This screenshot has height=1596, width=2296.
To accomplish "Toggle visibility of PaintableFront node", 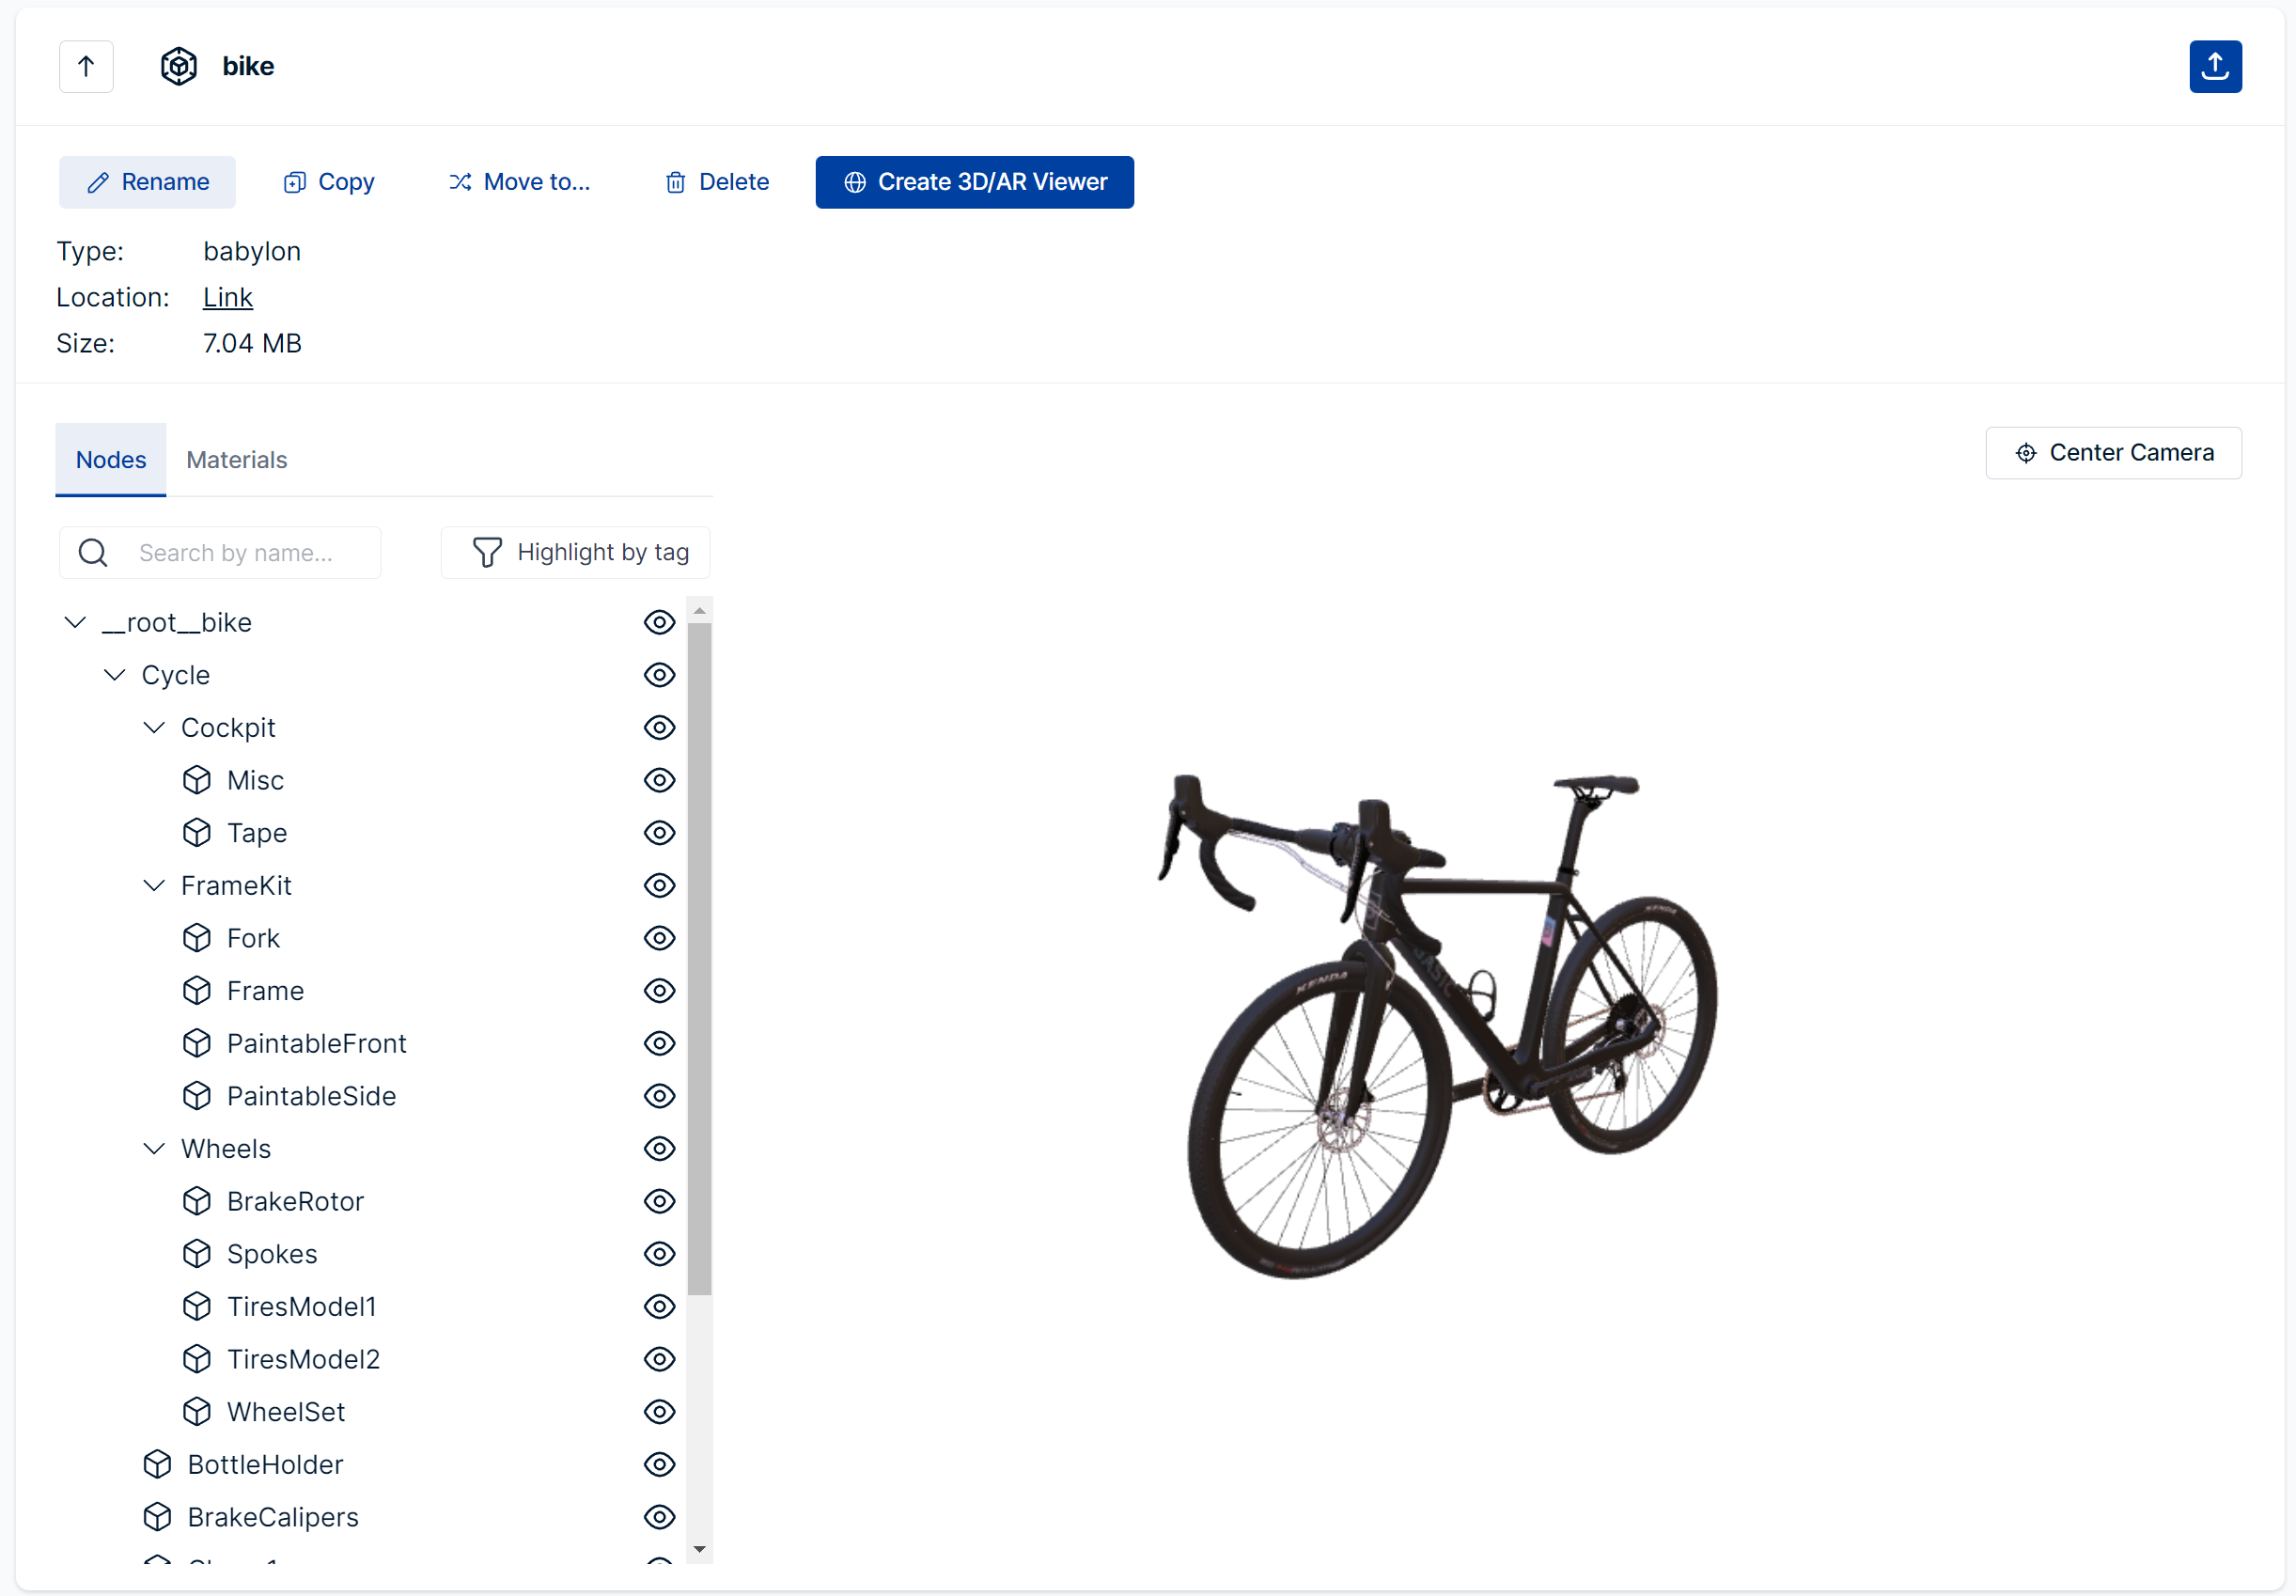I will click(659, 1043).
